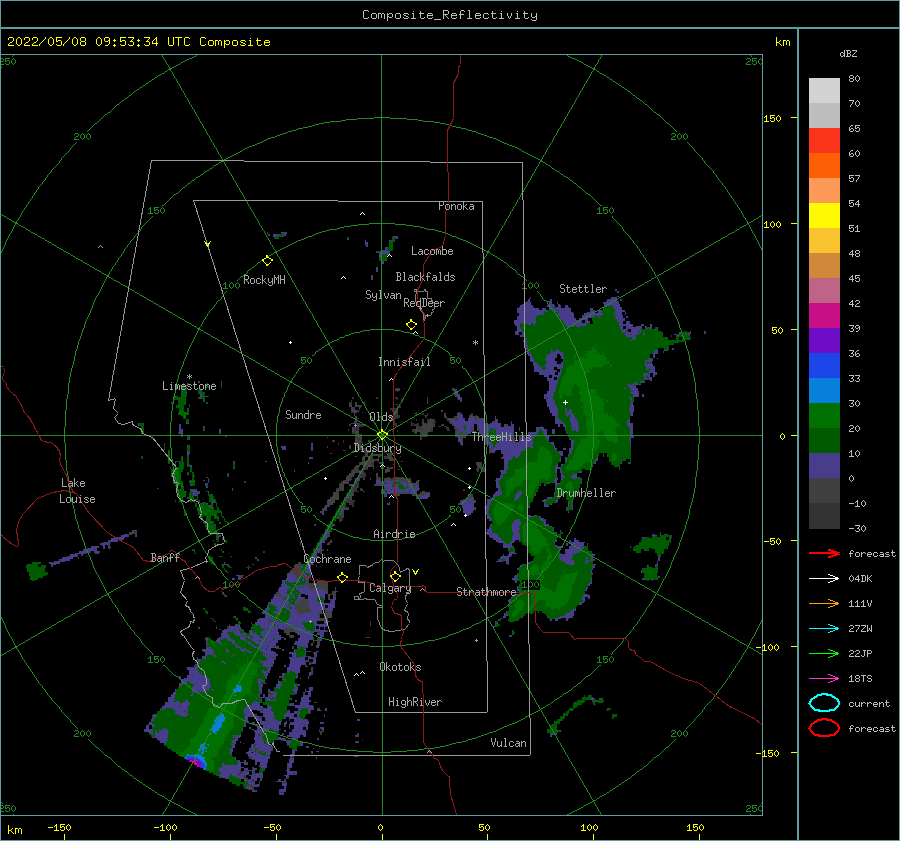Click the yellow diamond marker under Cochrane
This screenshot has width=900, height=841.
coord(343,578)
